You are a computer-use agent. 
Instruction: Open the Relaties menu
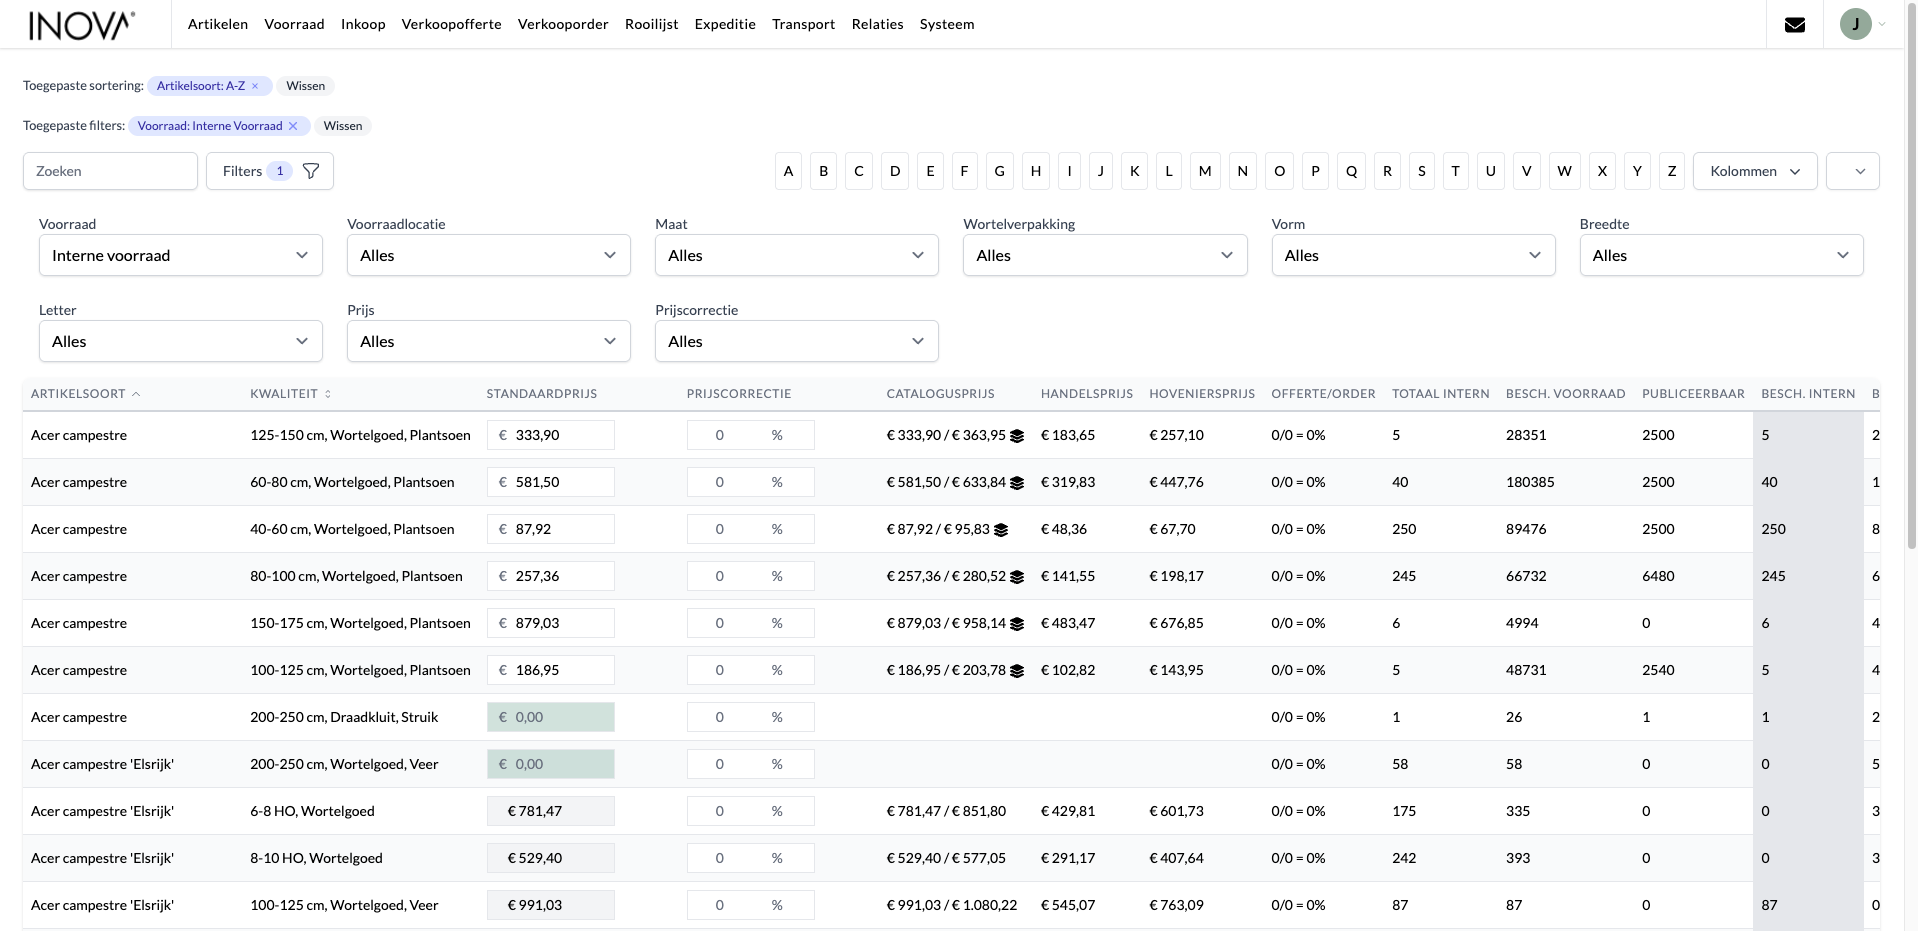[x=878, y=24]
